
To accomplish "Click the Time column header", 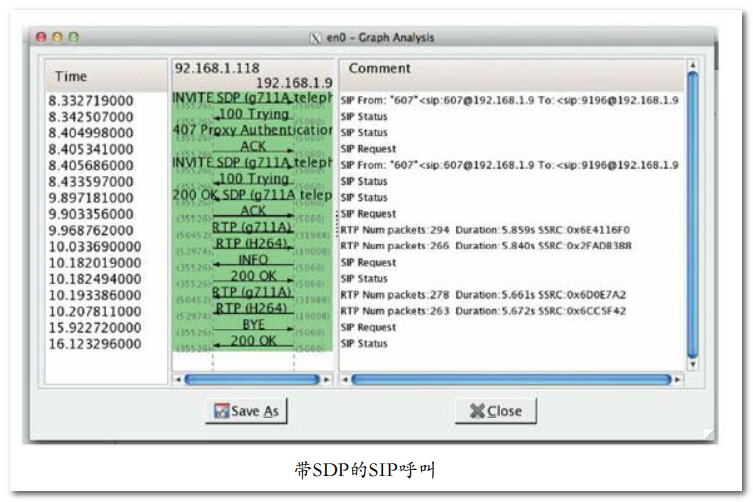I will pyautogui.click(x=106, y=76).
